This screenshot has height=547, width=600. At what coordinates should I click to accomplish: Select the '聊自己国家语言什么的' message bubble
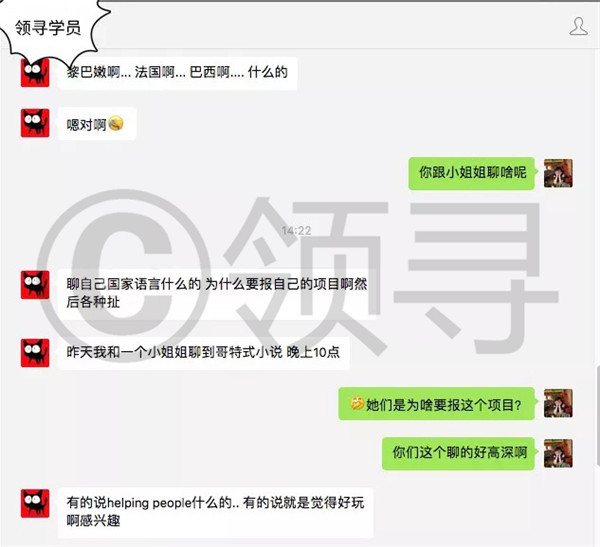pos(217,294)
